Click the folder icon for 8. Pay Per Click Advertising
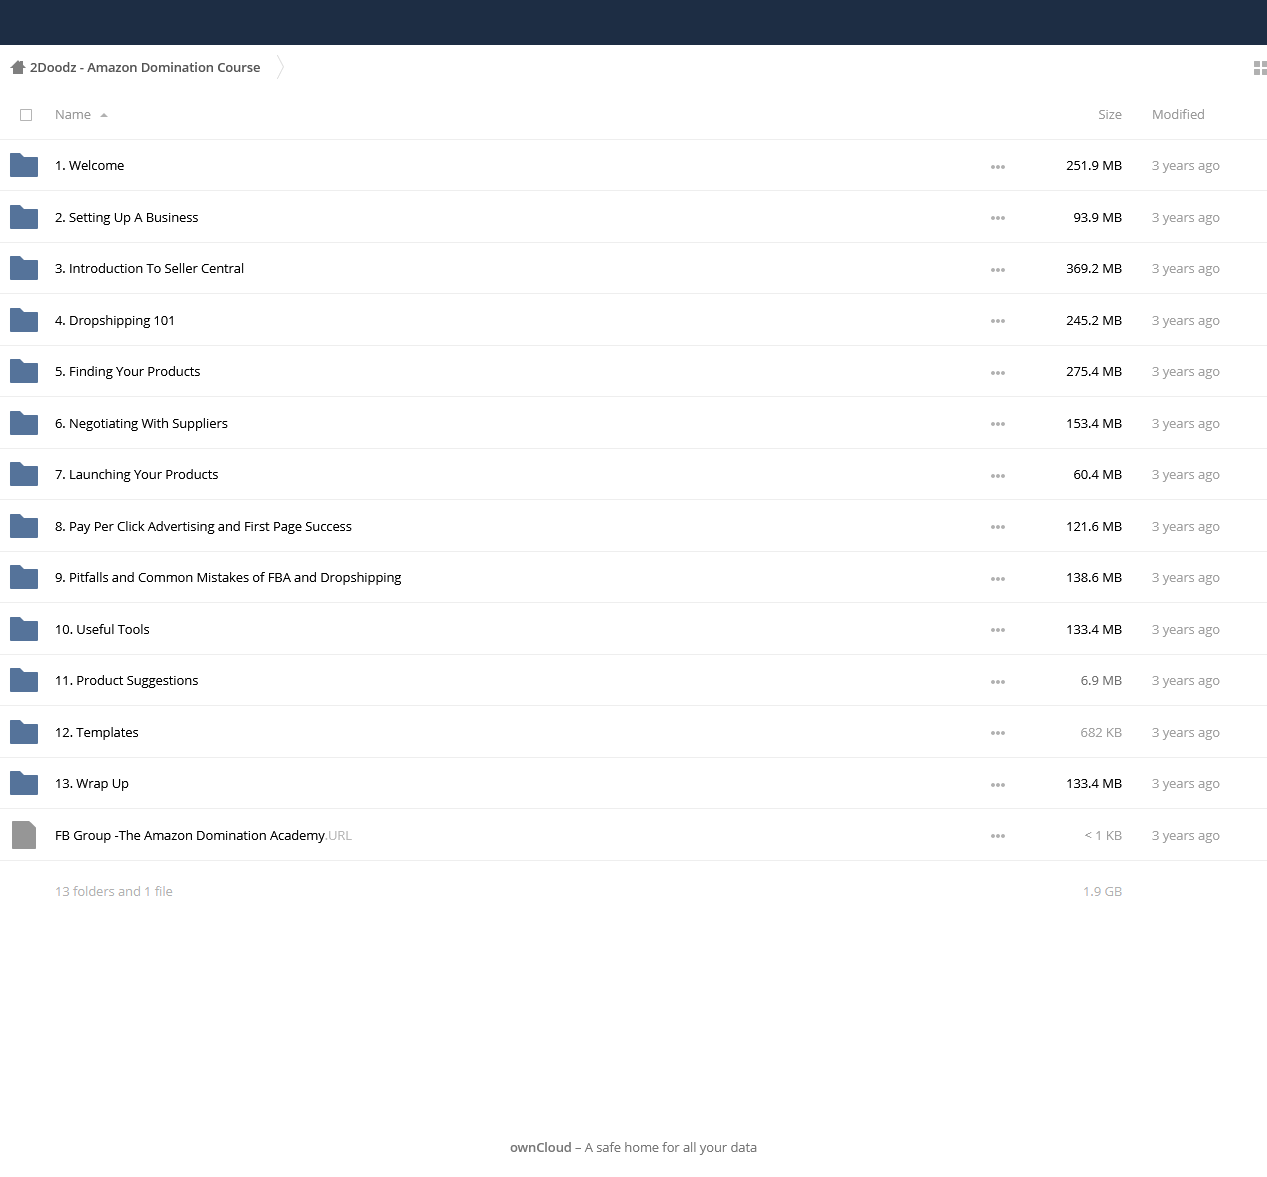Screen dimensions: 1267x1177 24,526
